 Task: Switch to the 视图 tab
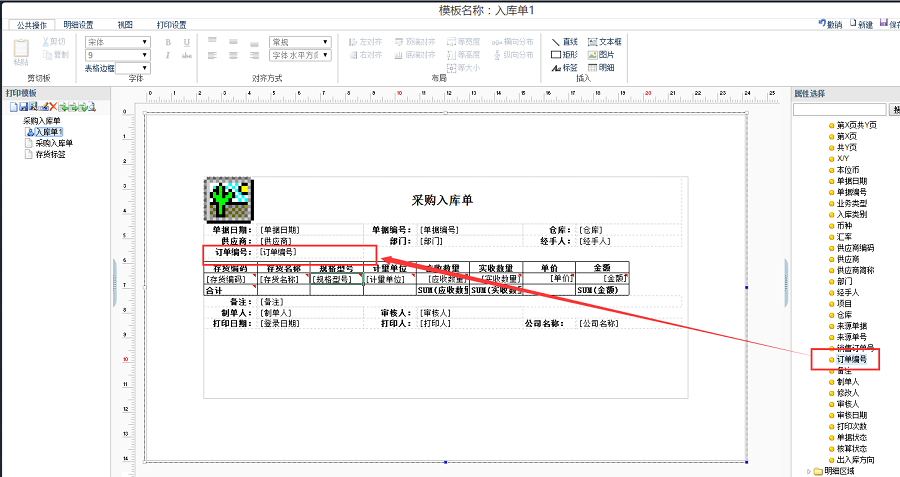[125, 25]
